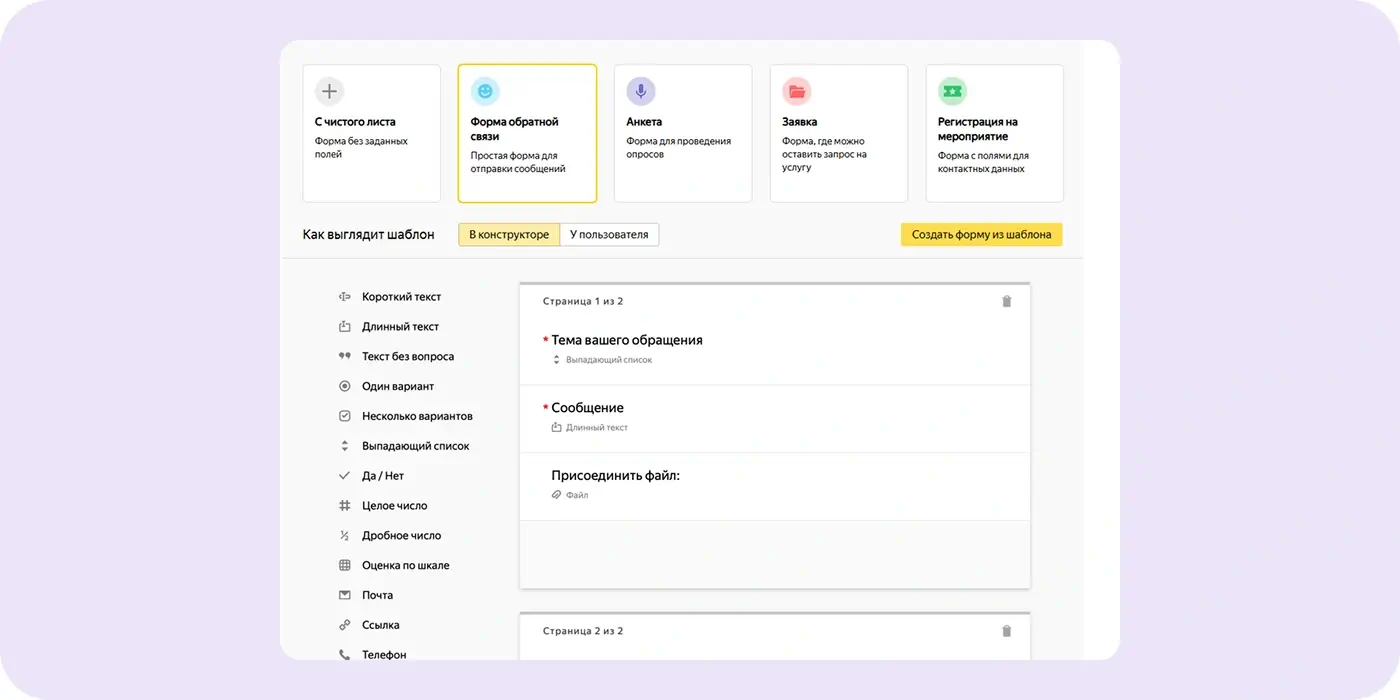Click the Страница 1 из 2 header
Viewport: 1400px width, 700px height.
[583, 301]
